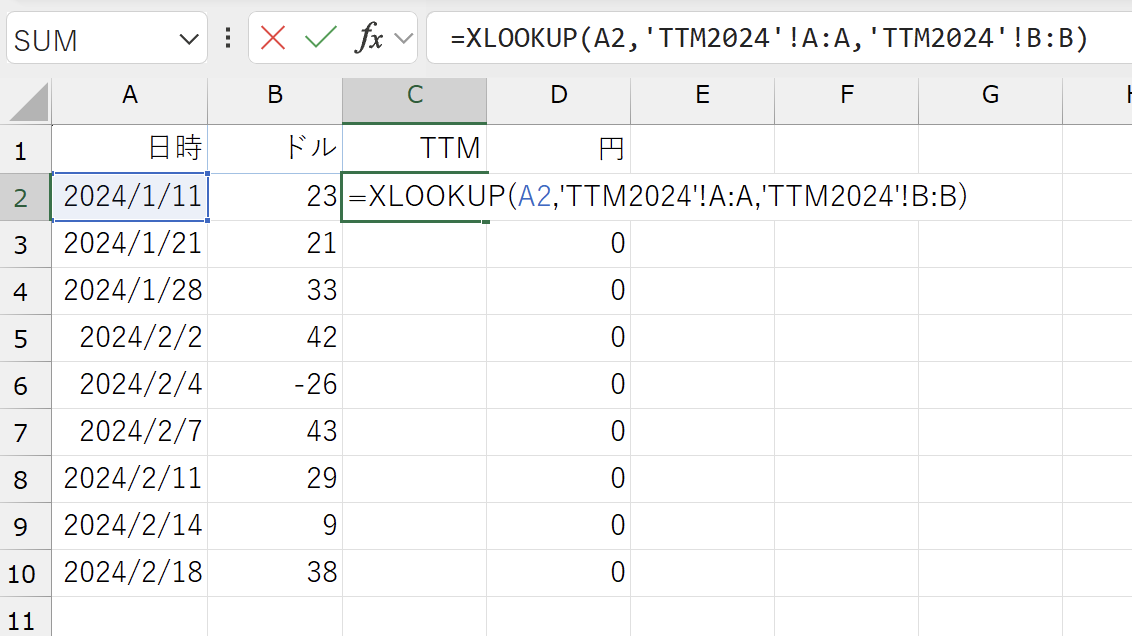The image size is (1132, 636).
Task: Expand the Name Box SUM dropdown
Action: pyautogui.click(x=189, y=40)
